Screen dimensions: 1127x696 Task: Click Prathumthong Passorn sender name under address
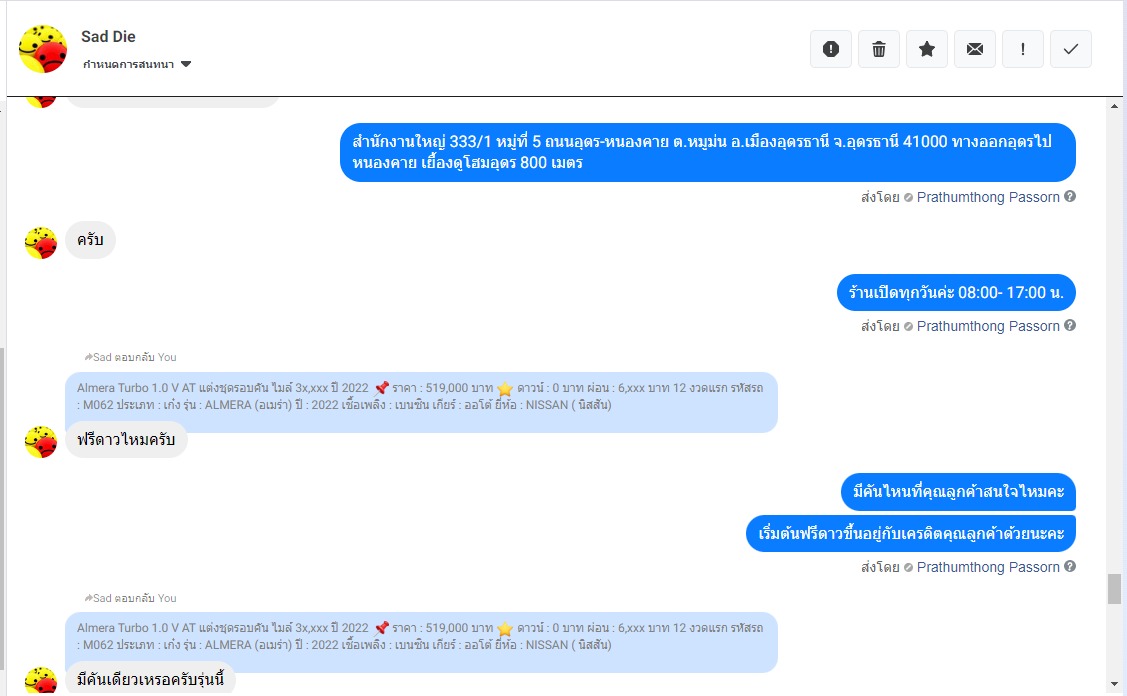tap(988, 197)
